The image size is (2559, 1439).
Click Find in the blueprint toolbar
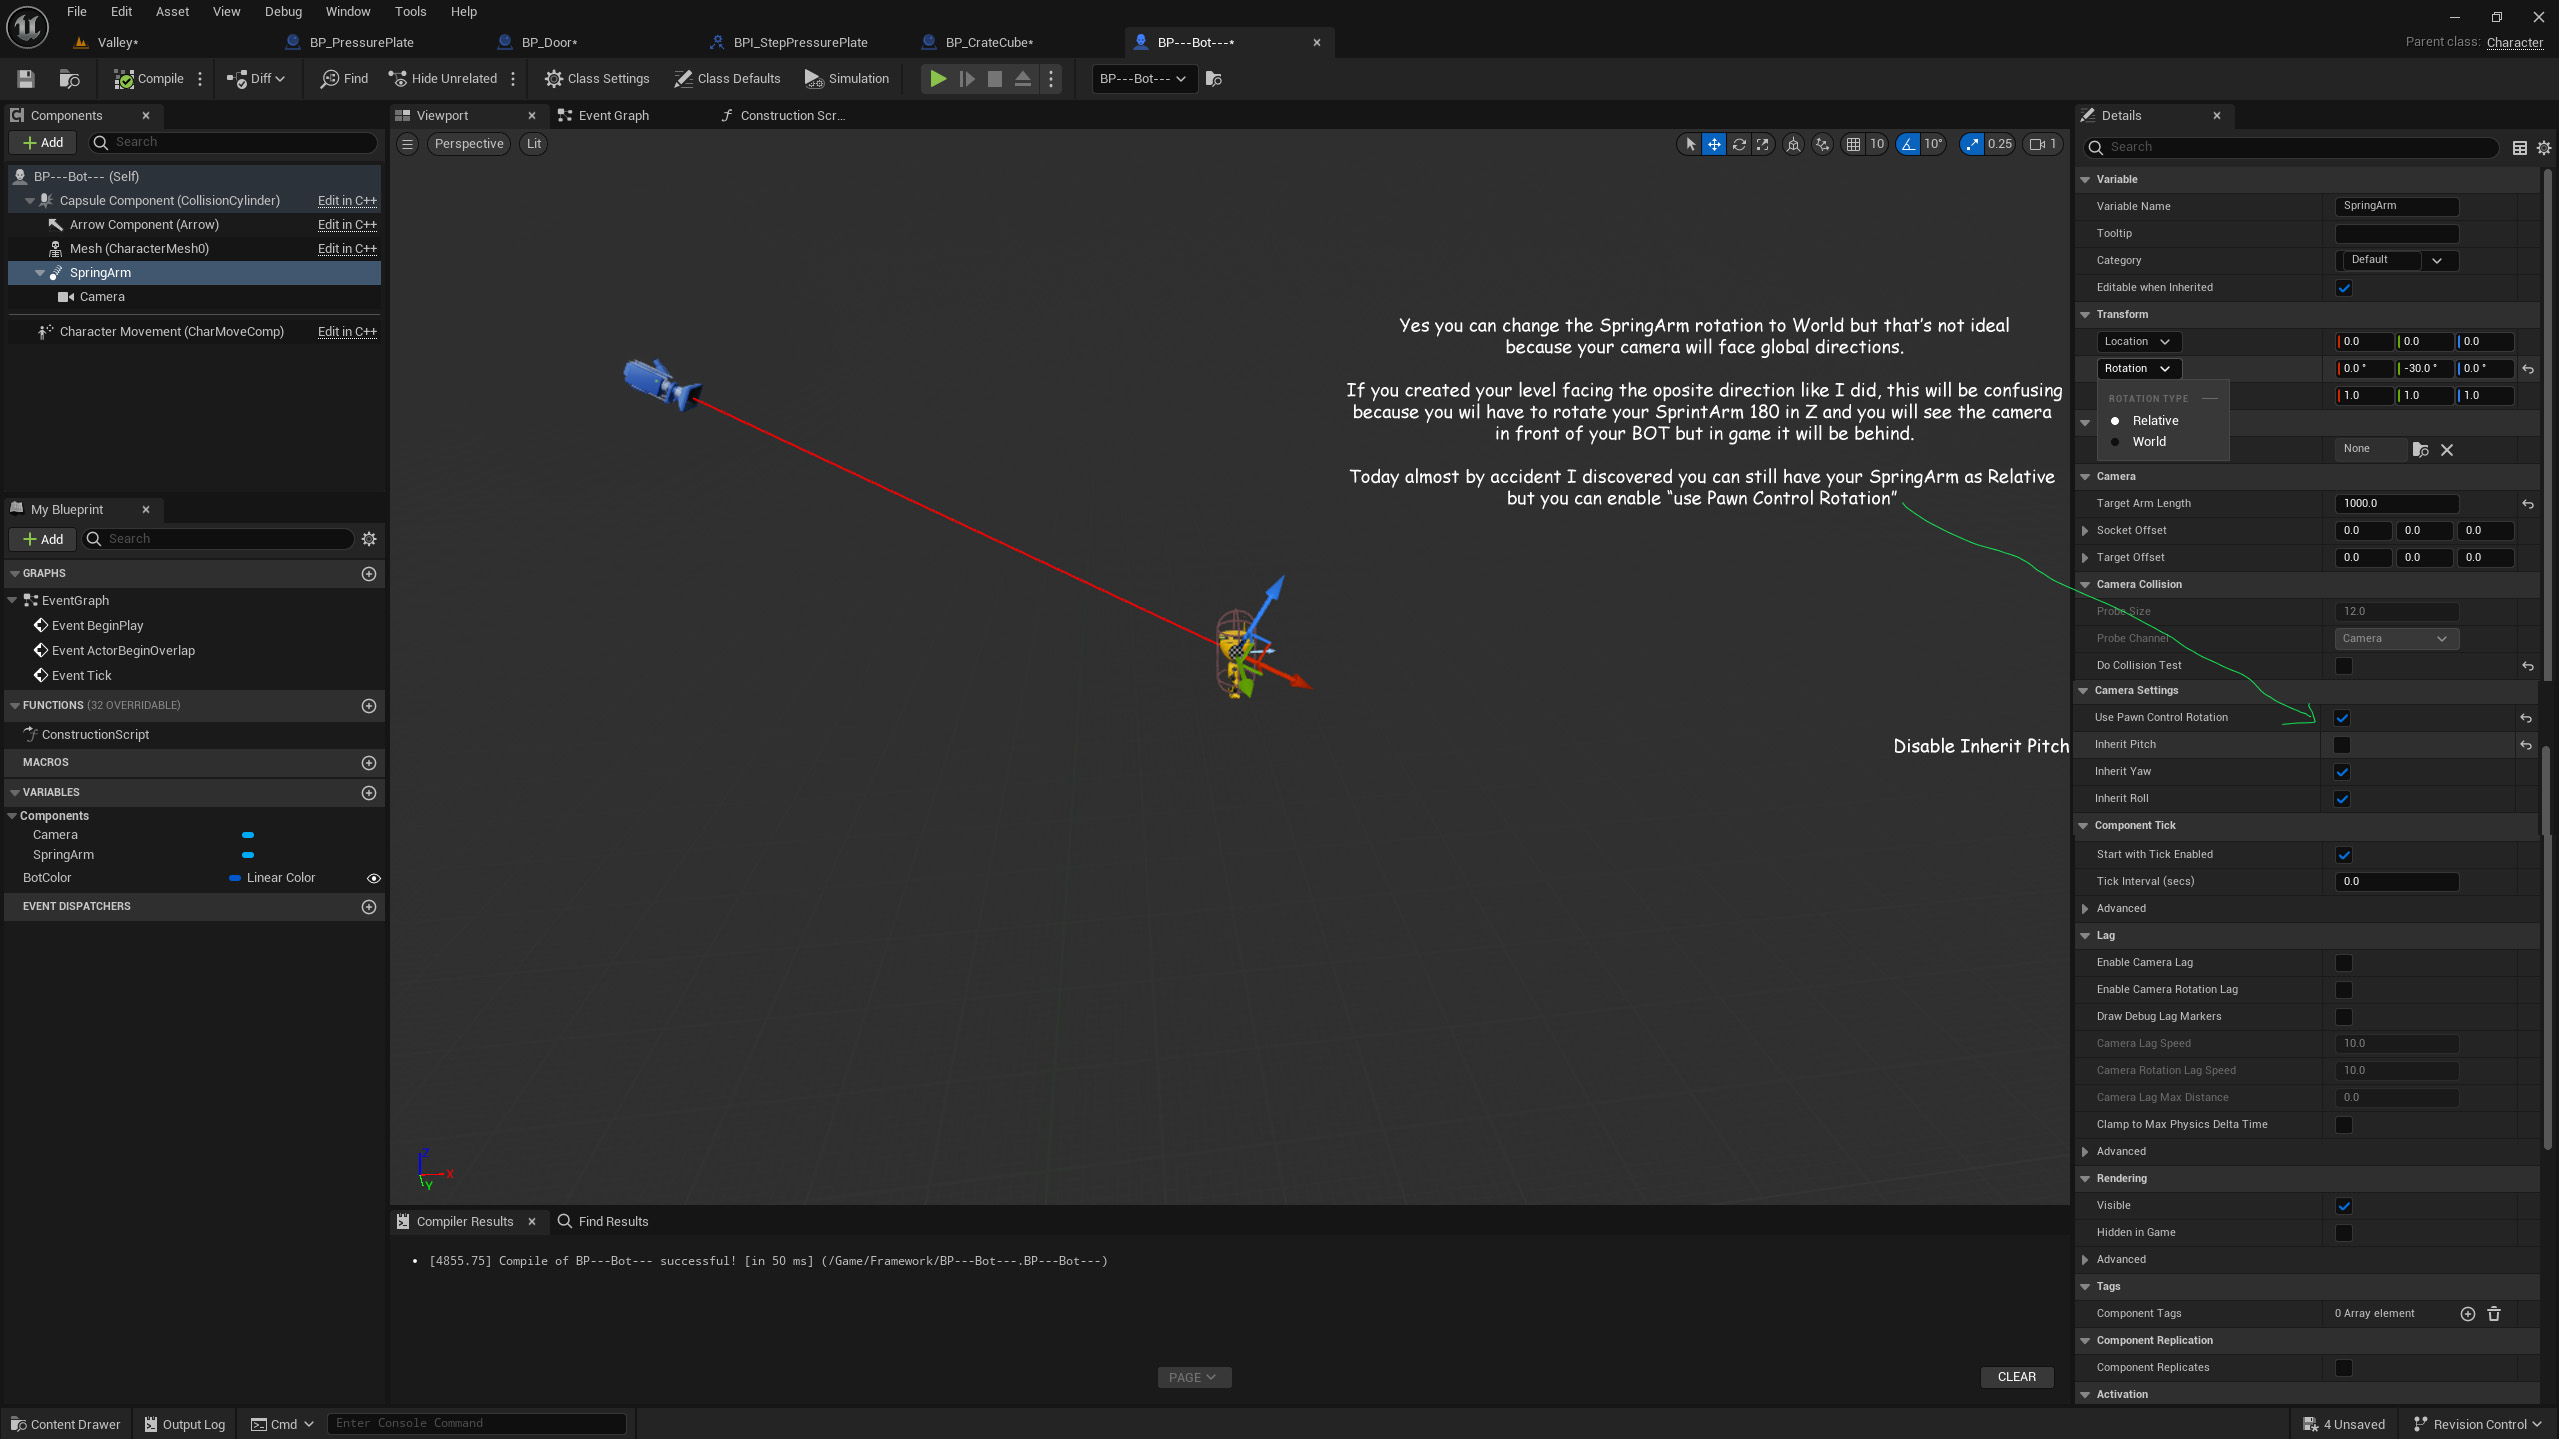[x=344, y=79]
